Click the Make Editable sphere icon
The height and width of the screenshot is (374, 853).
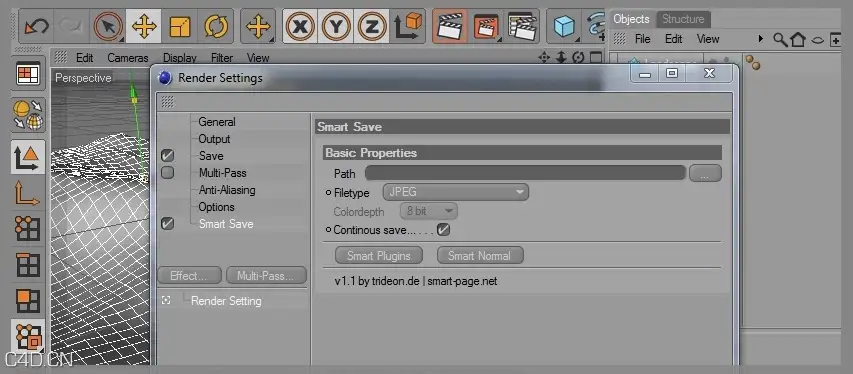(28, 114)
